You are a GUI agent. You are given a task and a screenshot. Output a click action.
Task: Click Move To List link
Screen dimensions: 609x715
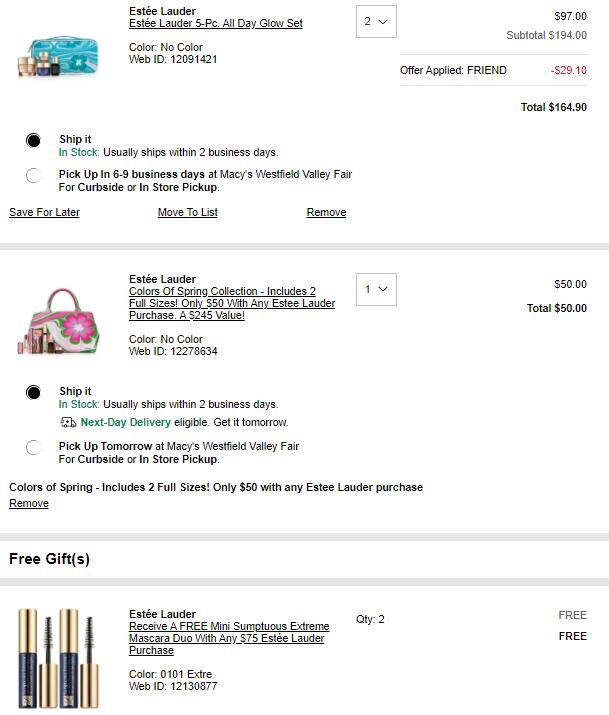(x=187, y=212)
